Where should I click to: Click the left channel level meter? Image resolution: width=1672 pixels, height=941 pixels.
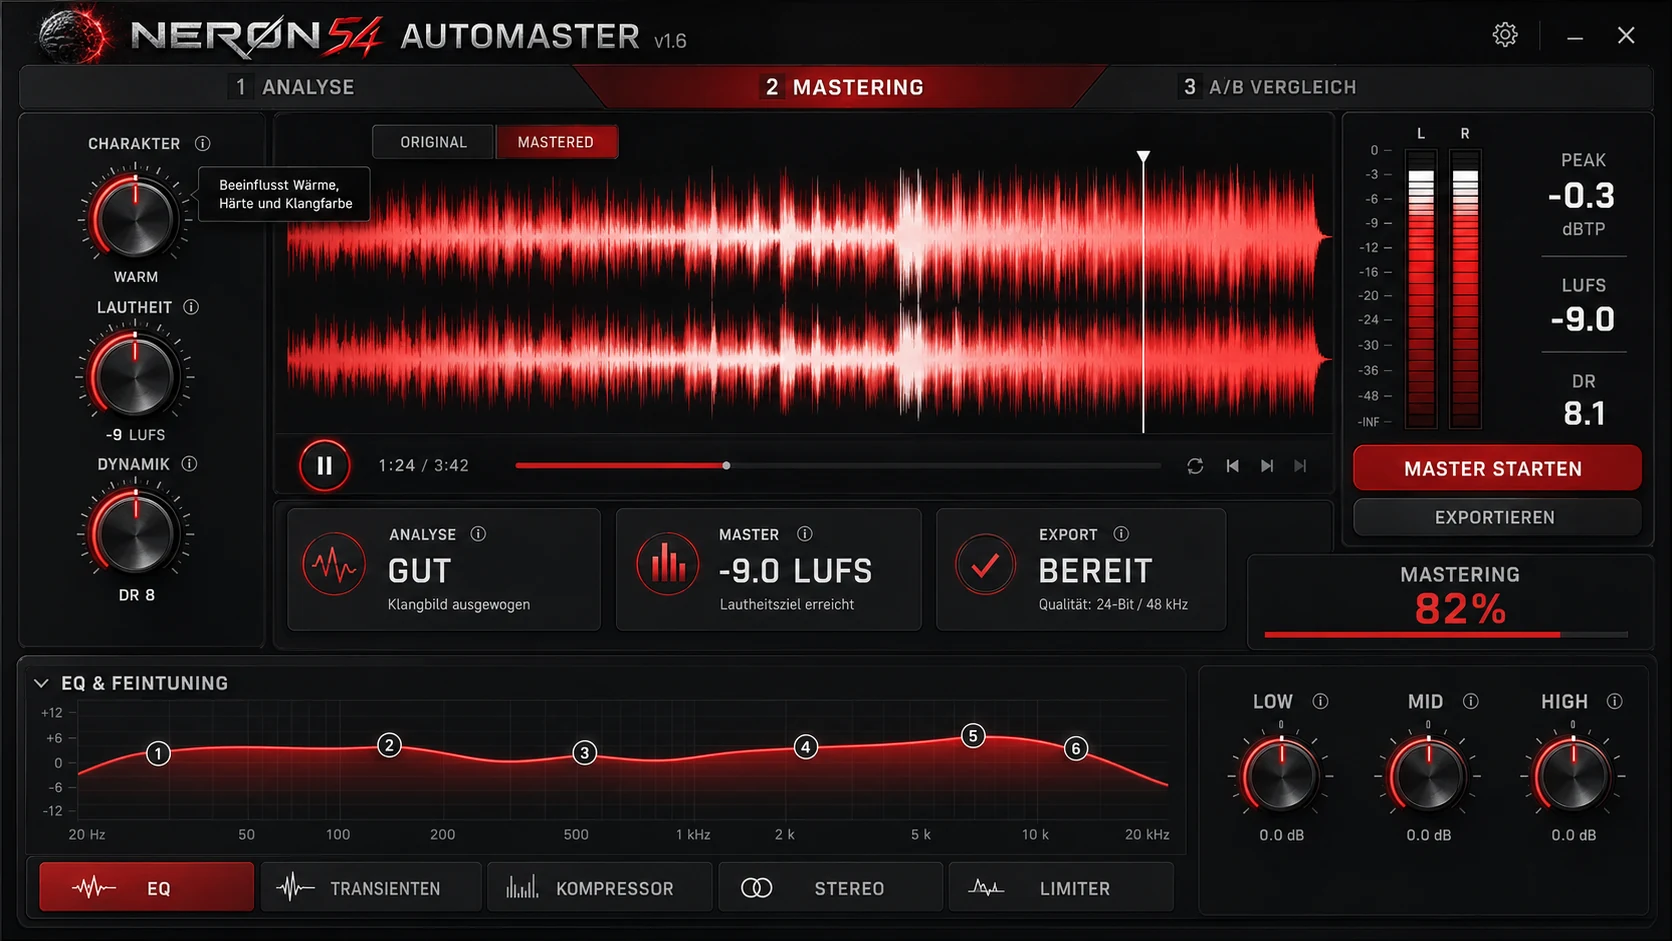pos(1421,289)
